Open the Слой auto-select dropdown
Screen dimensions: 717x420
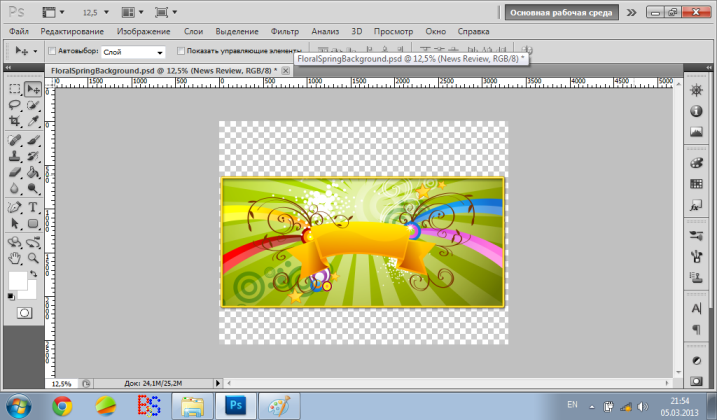(134, 51)
